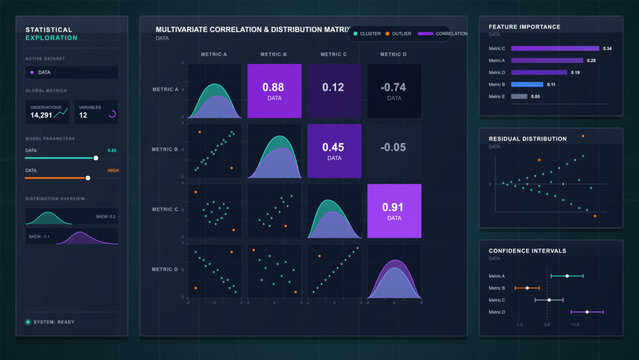The image size is (639, 360).
Task: Select the 0.88 correlation cell
Action: tap(274, 91)
